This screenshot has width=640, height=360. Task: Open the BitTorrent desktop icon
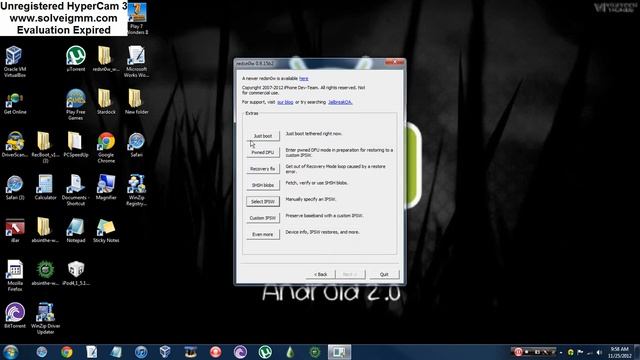point(15,316)
